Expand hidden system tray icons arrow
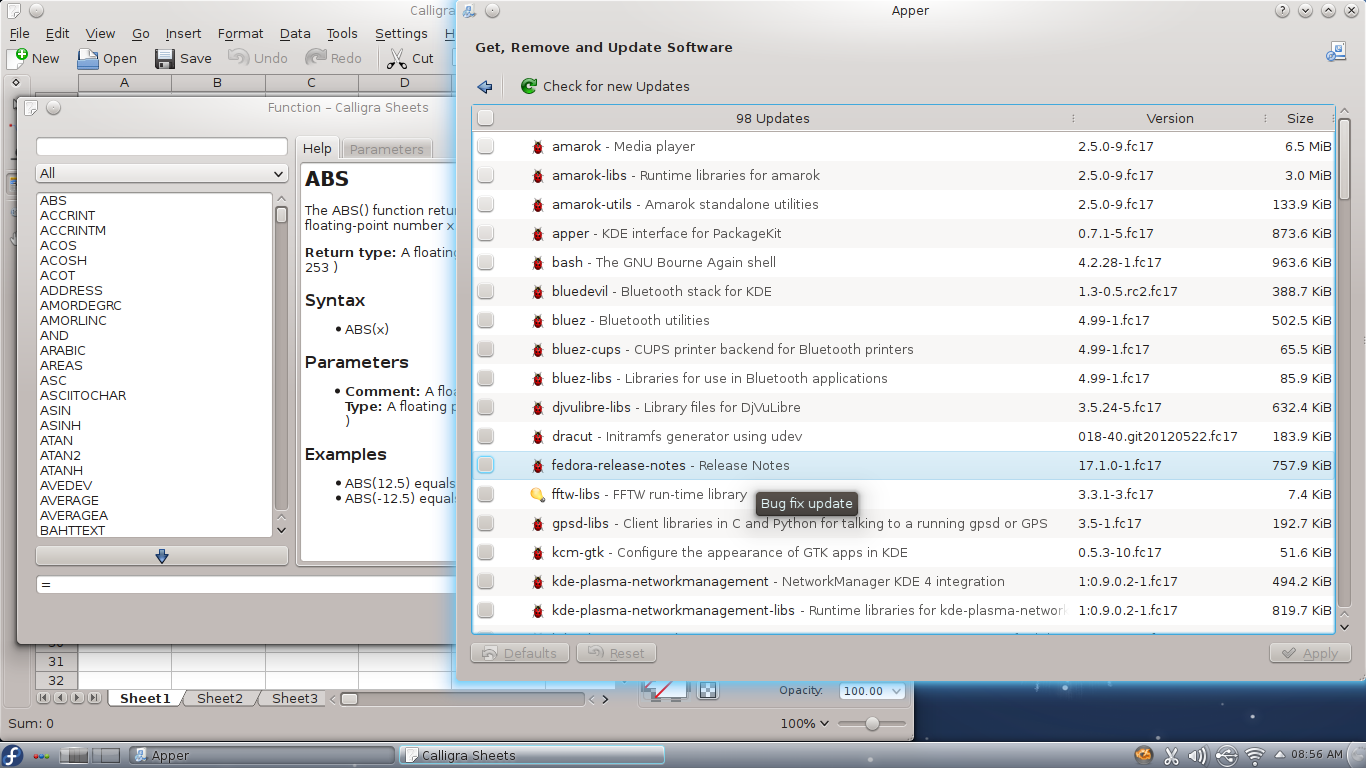Image resolution: width=1366 pixels, height=768 pixels. 1279,755
